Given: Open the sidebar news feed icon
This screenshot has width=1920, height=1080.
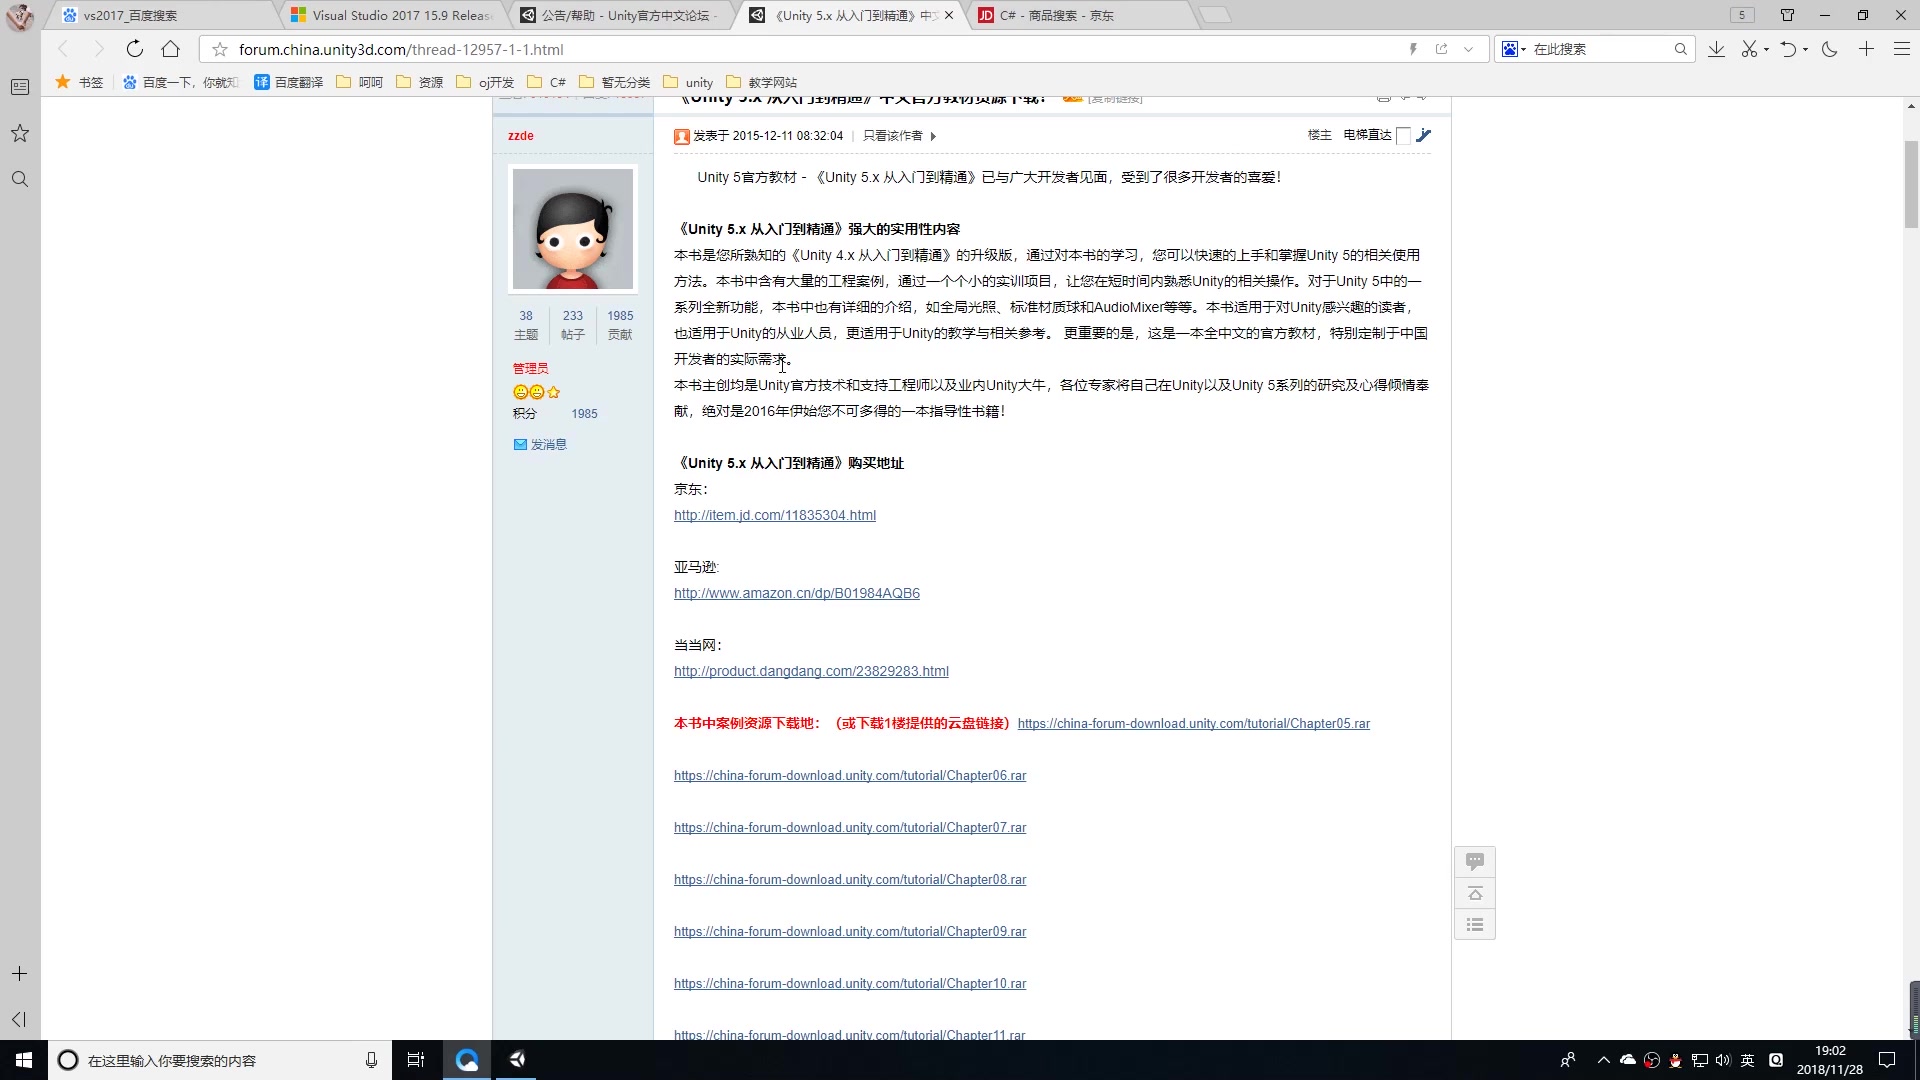Looking at the screenshot, I should (x=19, y=87).
